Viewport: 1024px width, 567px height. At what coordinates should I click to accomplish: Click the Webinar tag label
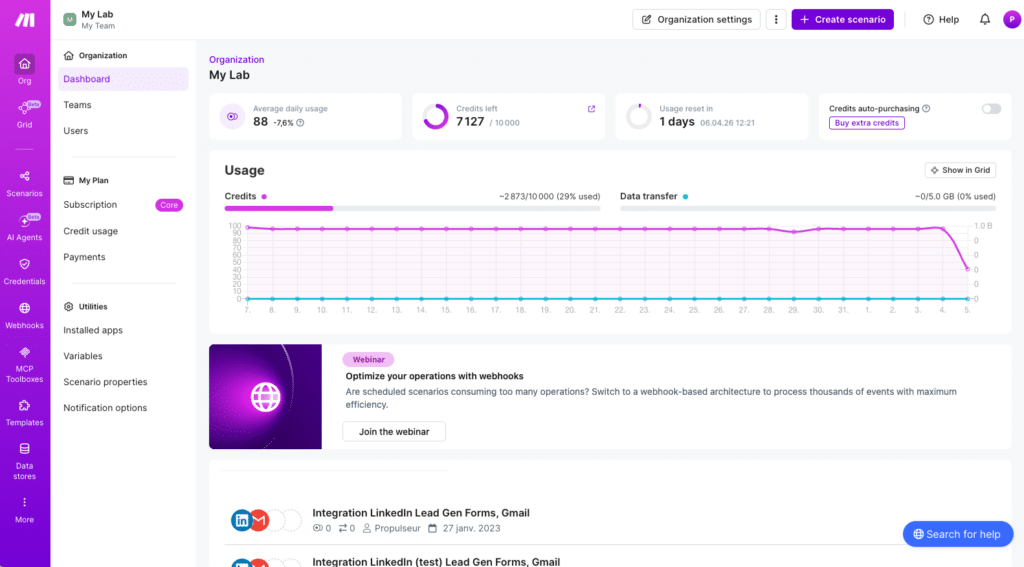[x=368, y=359]
